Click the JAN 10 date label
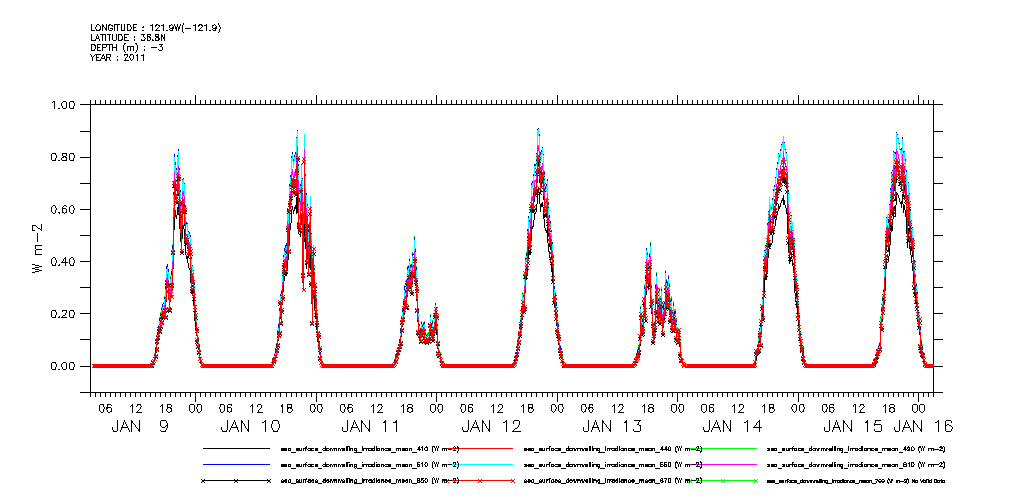The width and height of the screenshot is (1009, 504). tap(250, 426)
